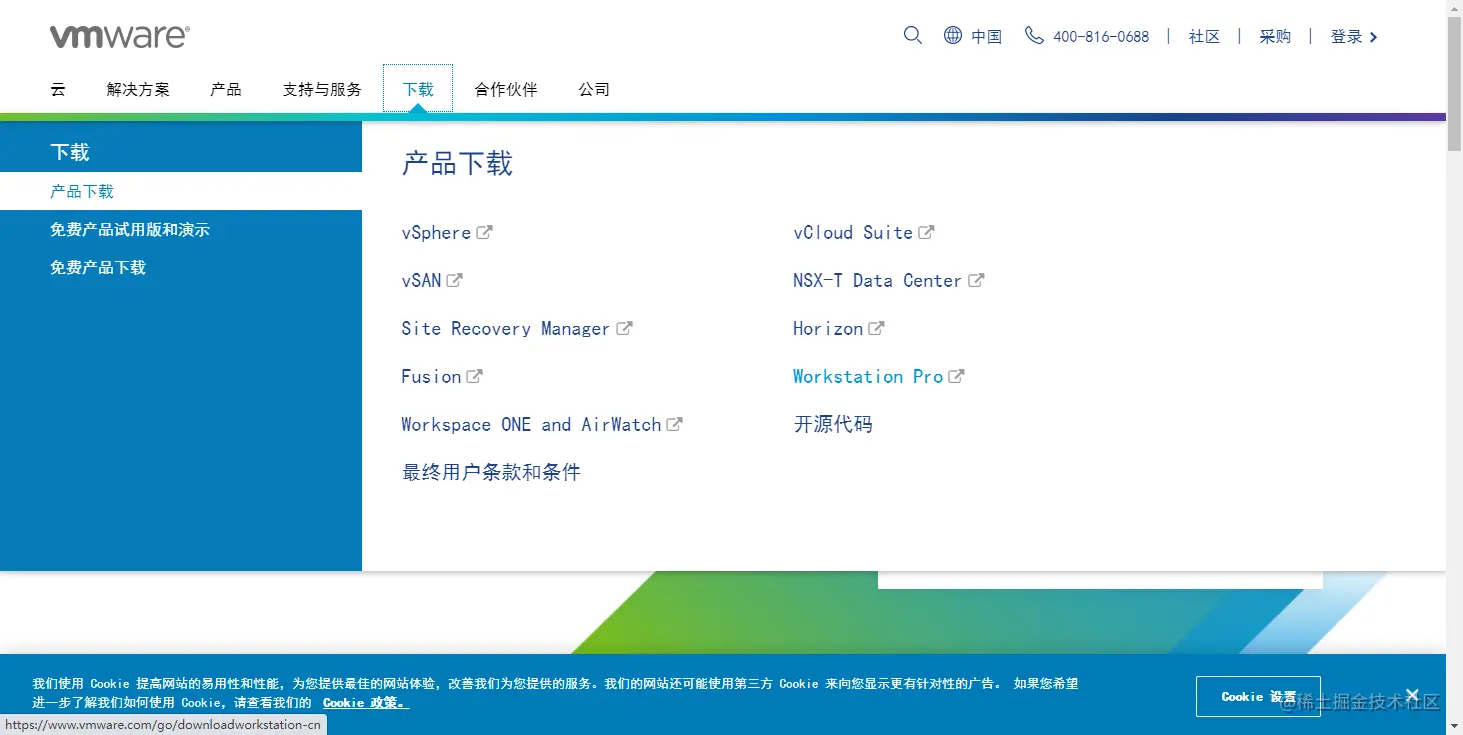Open the 解决方案 menu
Image resolution: width=1463 pixels, height=735 pixels.
point(138,89)
